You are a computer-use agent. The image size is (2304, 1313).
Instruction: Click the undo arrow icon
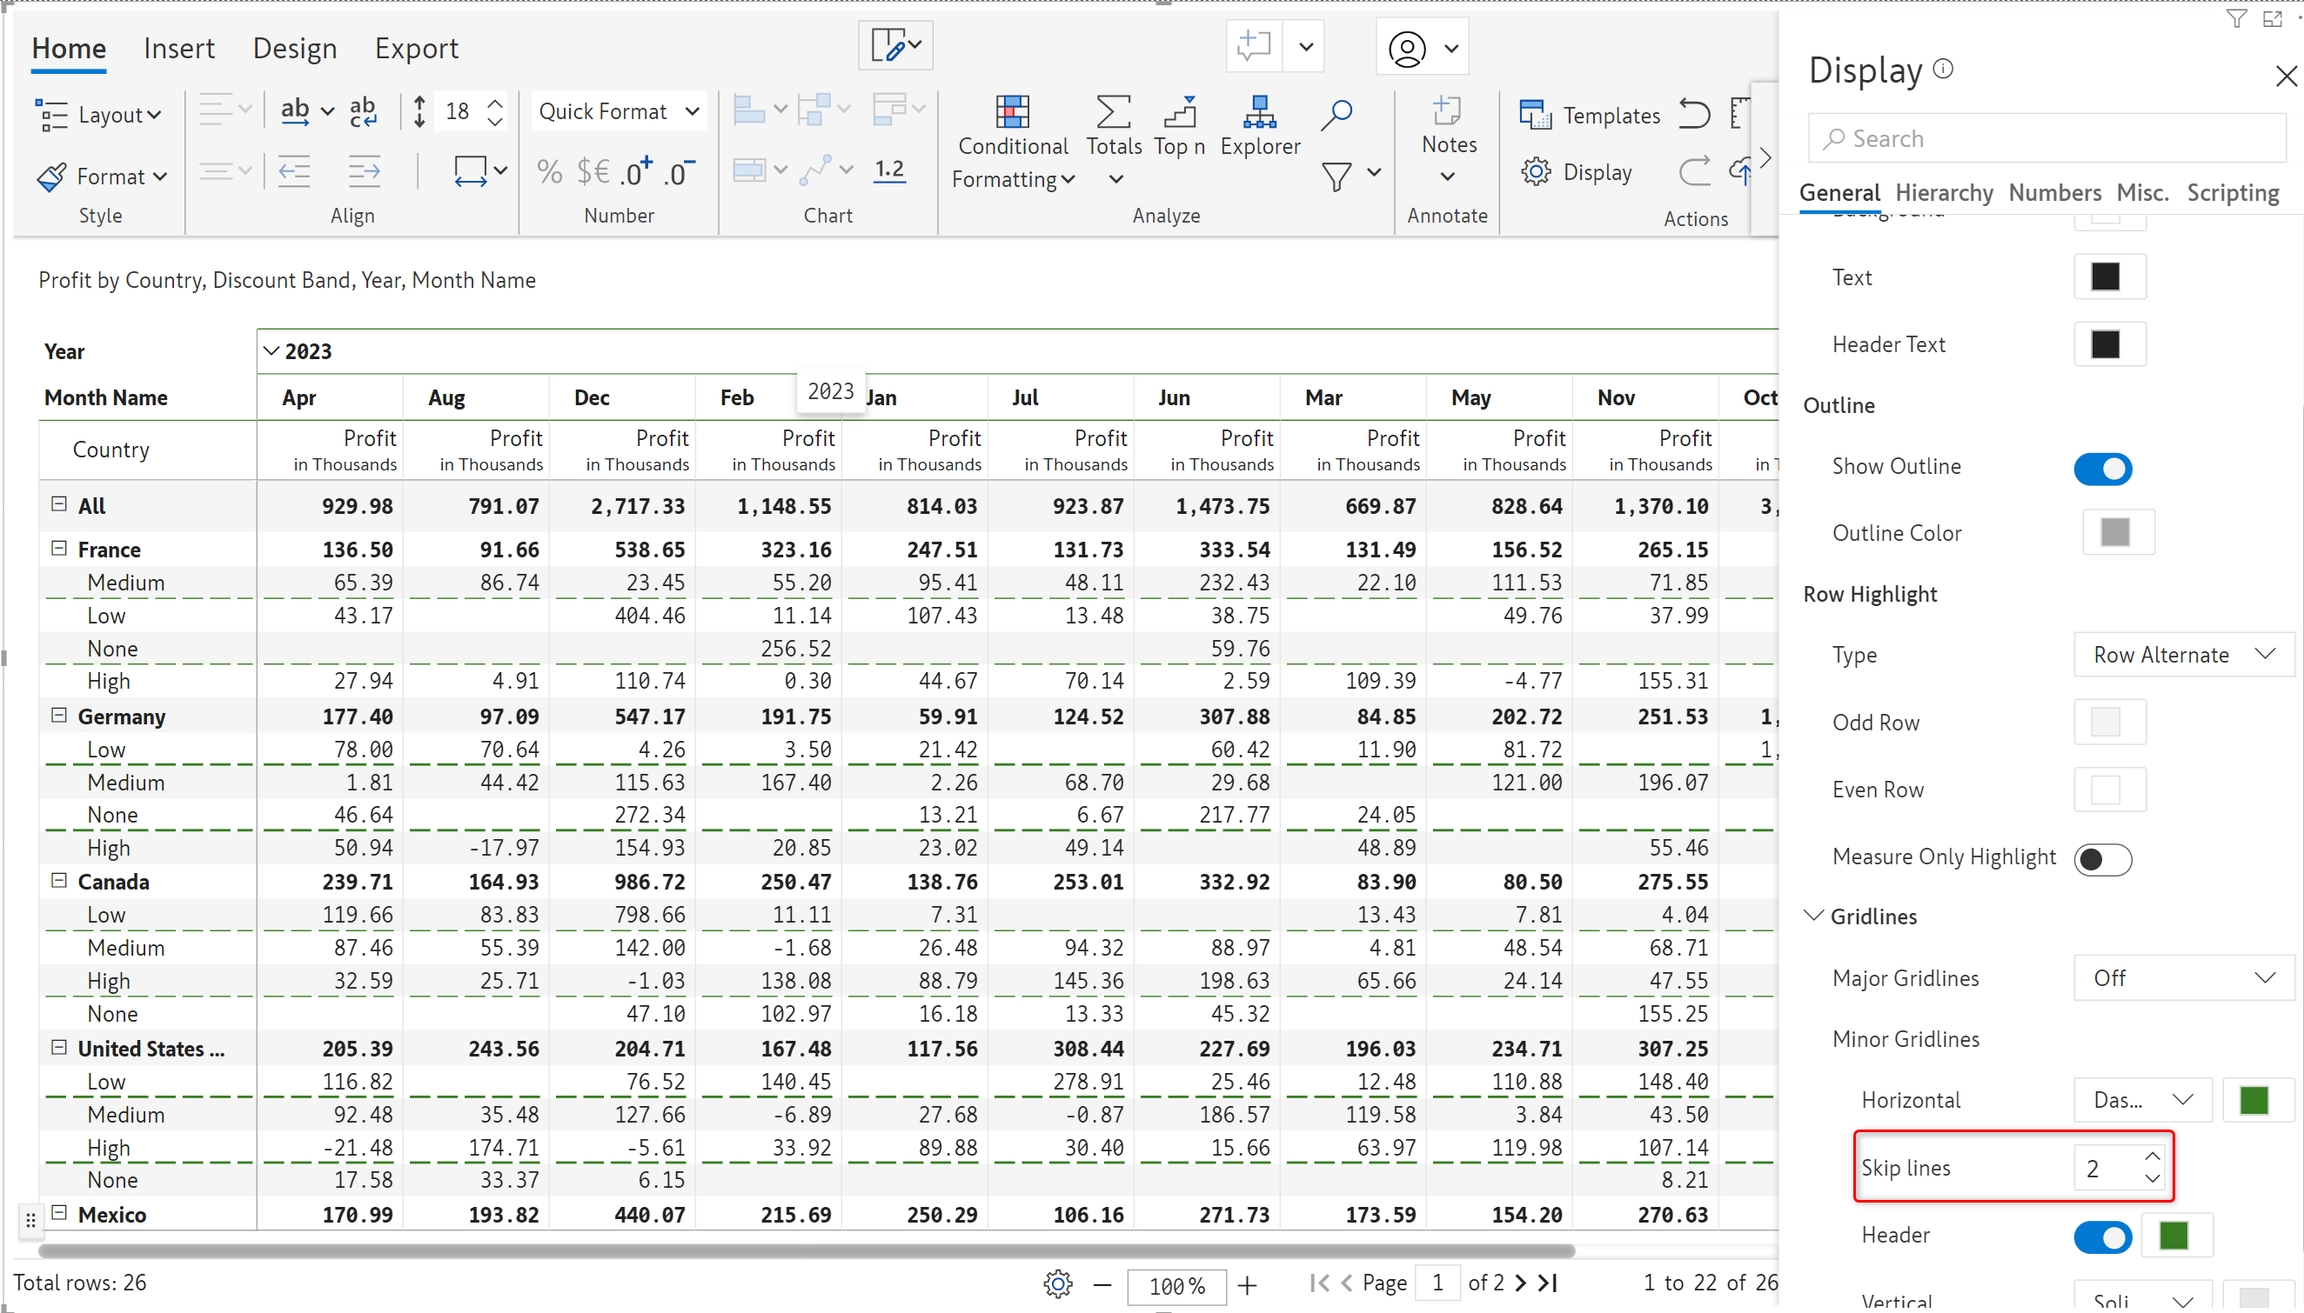[x=1694, y=113]
